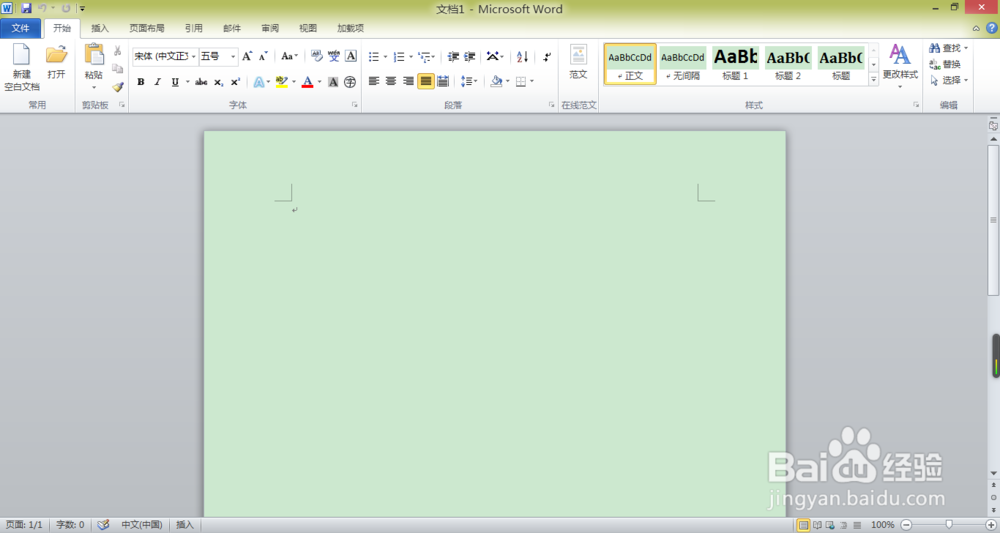Toggle justify alignment button

tap(425, 81)
